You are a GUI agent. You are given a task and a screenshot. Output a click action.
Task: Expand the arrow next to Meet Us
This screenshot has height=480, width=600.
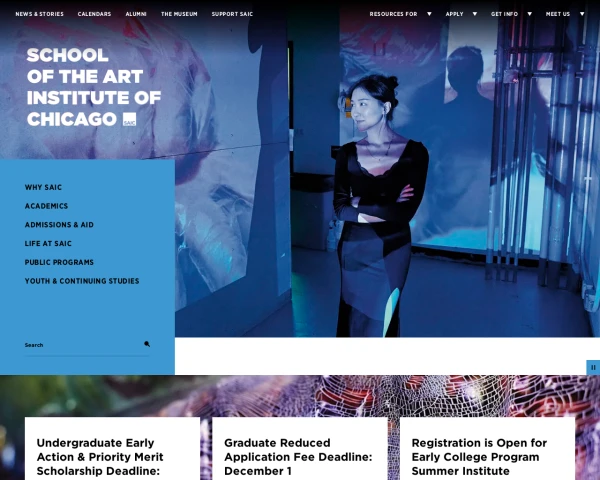point(582,14)
